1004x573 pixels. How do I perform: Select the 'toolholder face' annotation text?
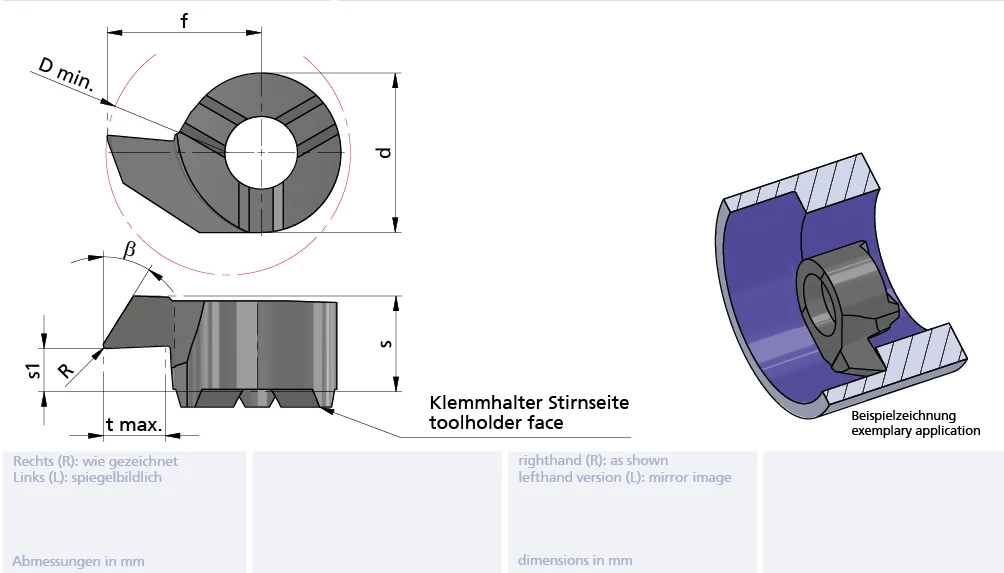coord(496,423)
